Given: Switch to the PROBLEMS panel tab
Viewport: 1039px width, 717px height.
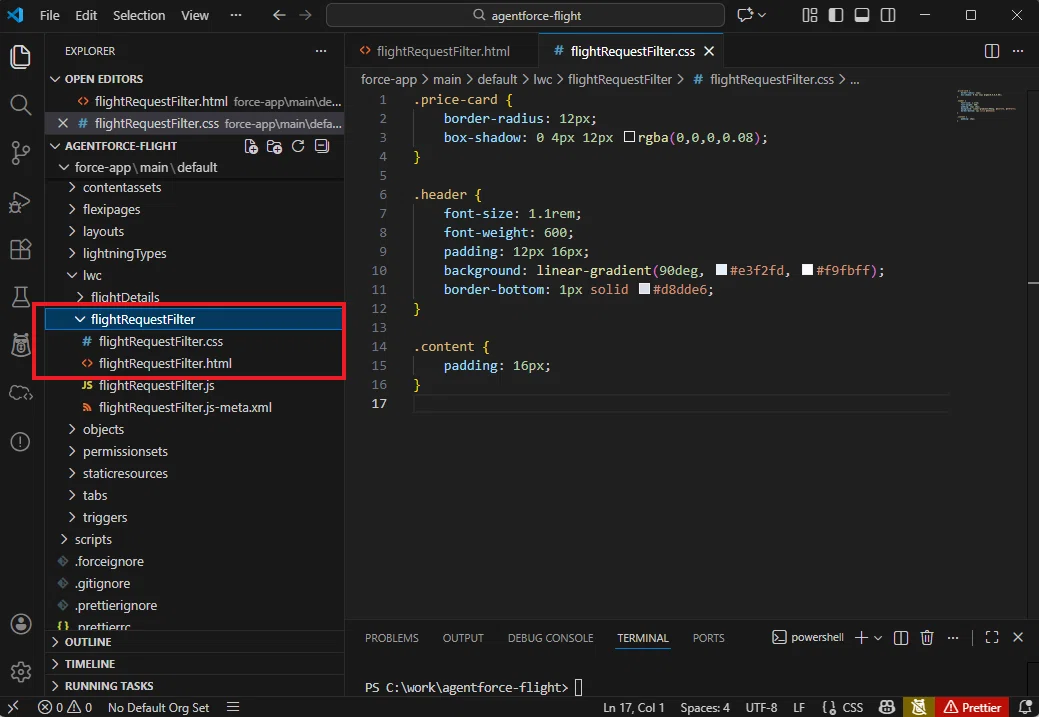Looking at the screenshot, I should (x=392, y=637).
